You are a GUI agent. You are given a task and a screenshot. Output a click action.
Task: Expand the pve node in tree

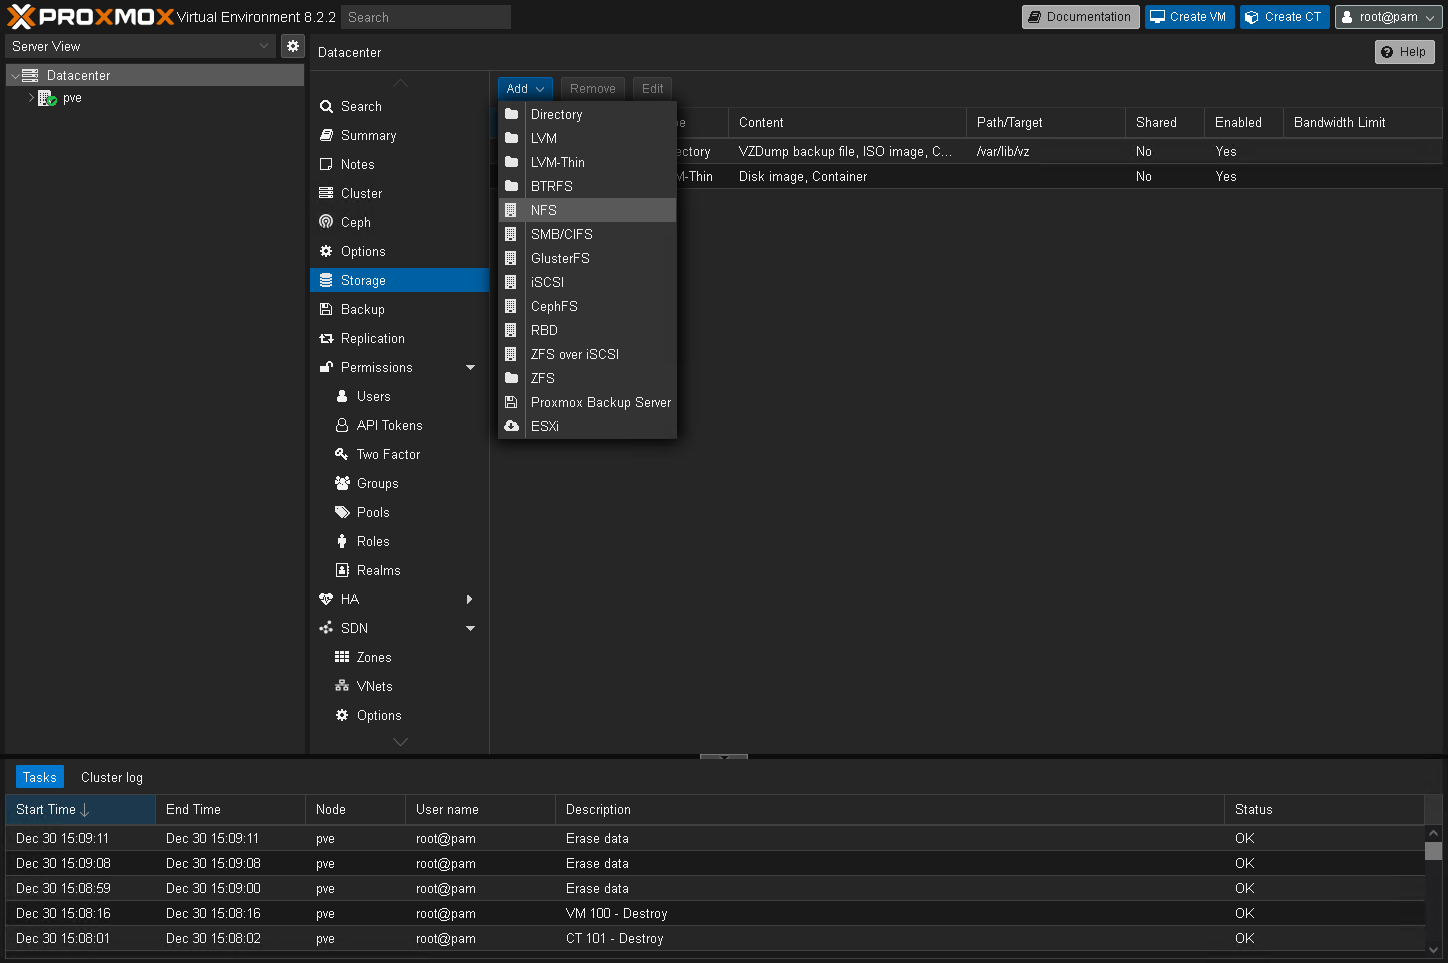(31, 98)
